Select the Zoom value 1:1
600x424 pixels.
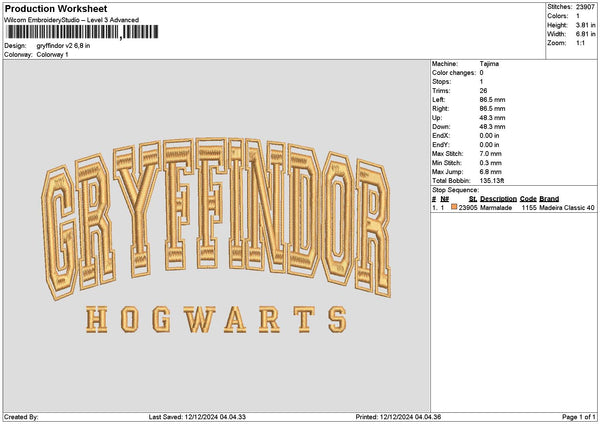pos(580,43)
